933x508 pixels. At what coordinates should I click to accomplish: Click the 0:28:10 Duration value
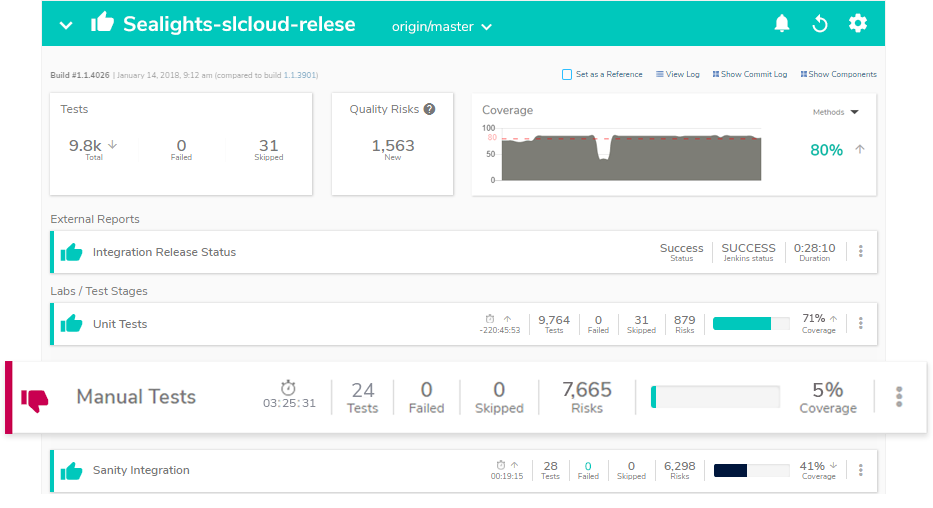pyautogui.click(x=815, y=248)
